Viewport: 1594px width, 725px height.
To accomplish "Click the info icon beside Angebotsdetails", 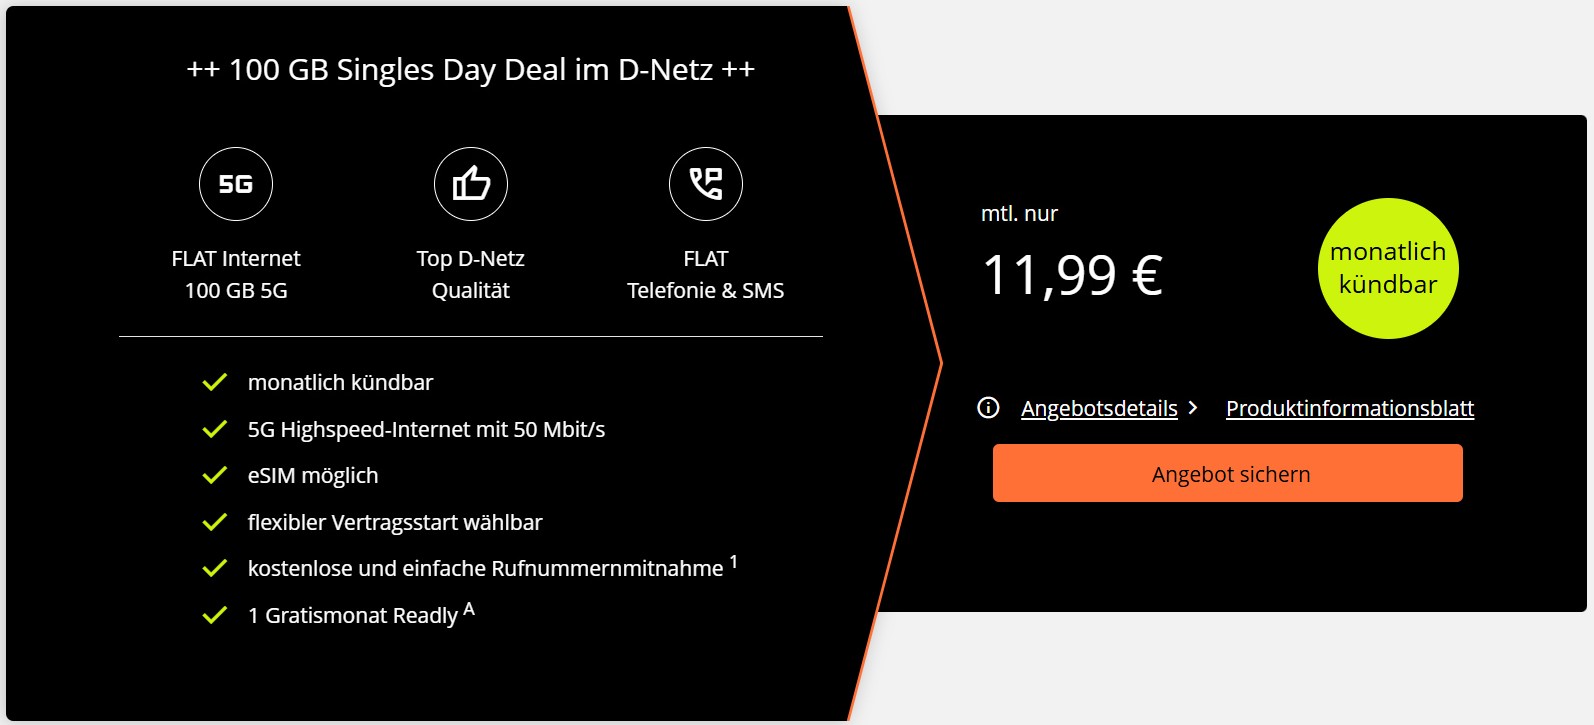I will point(988,408).
